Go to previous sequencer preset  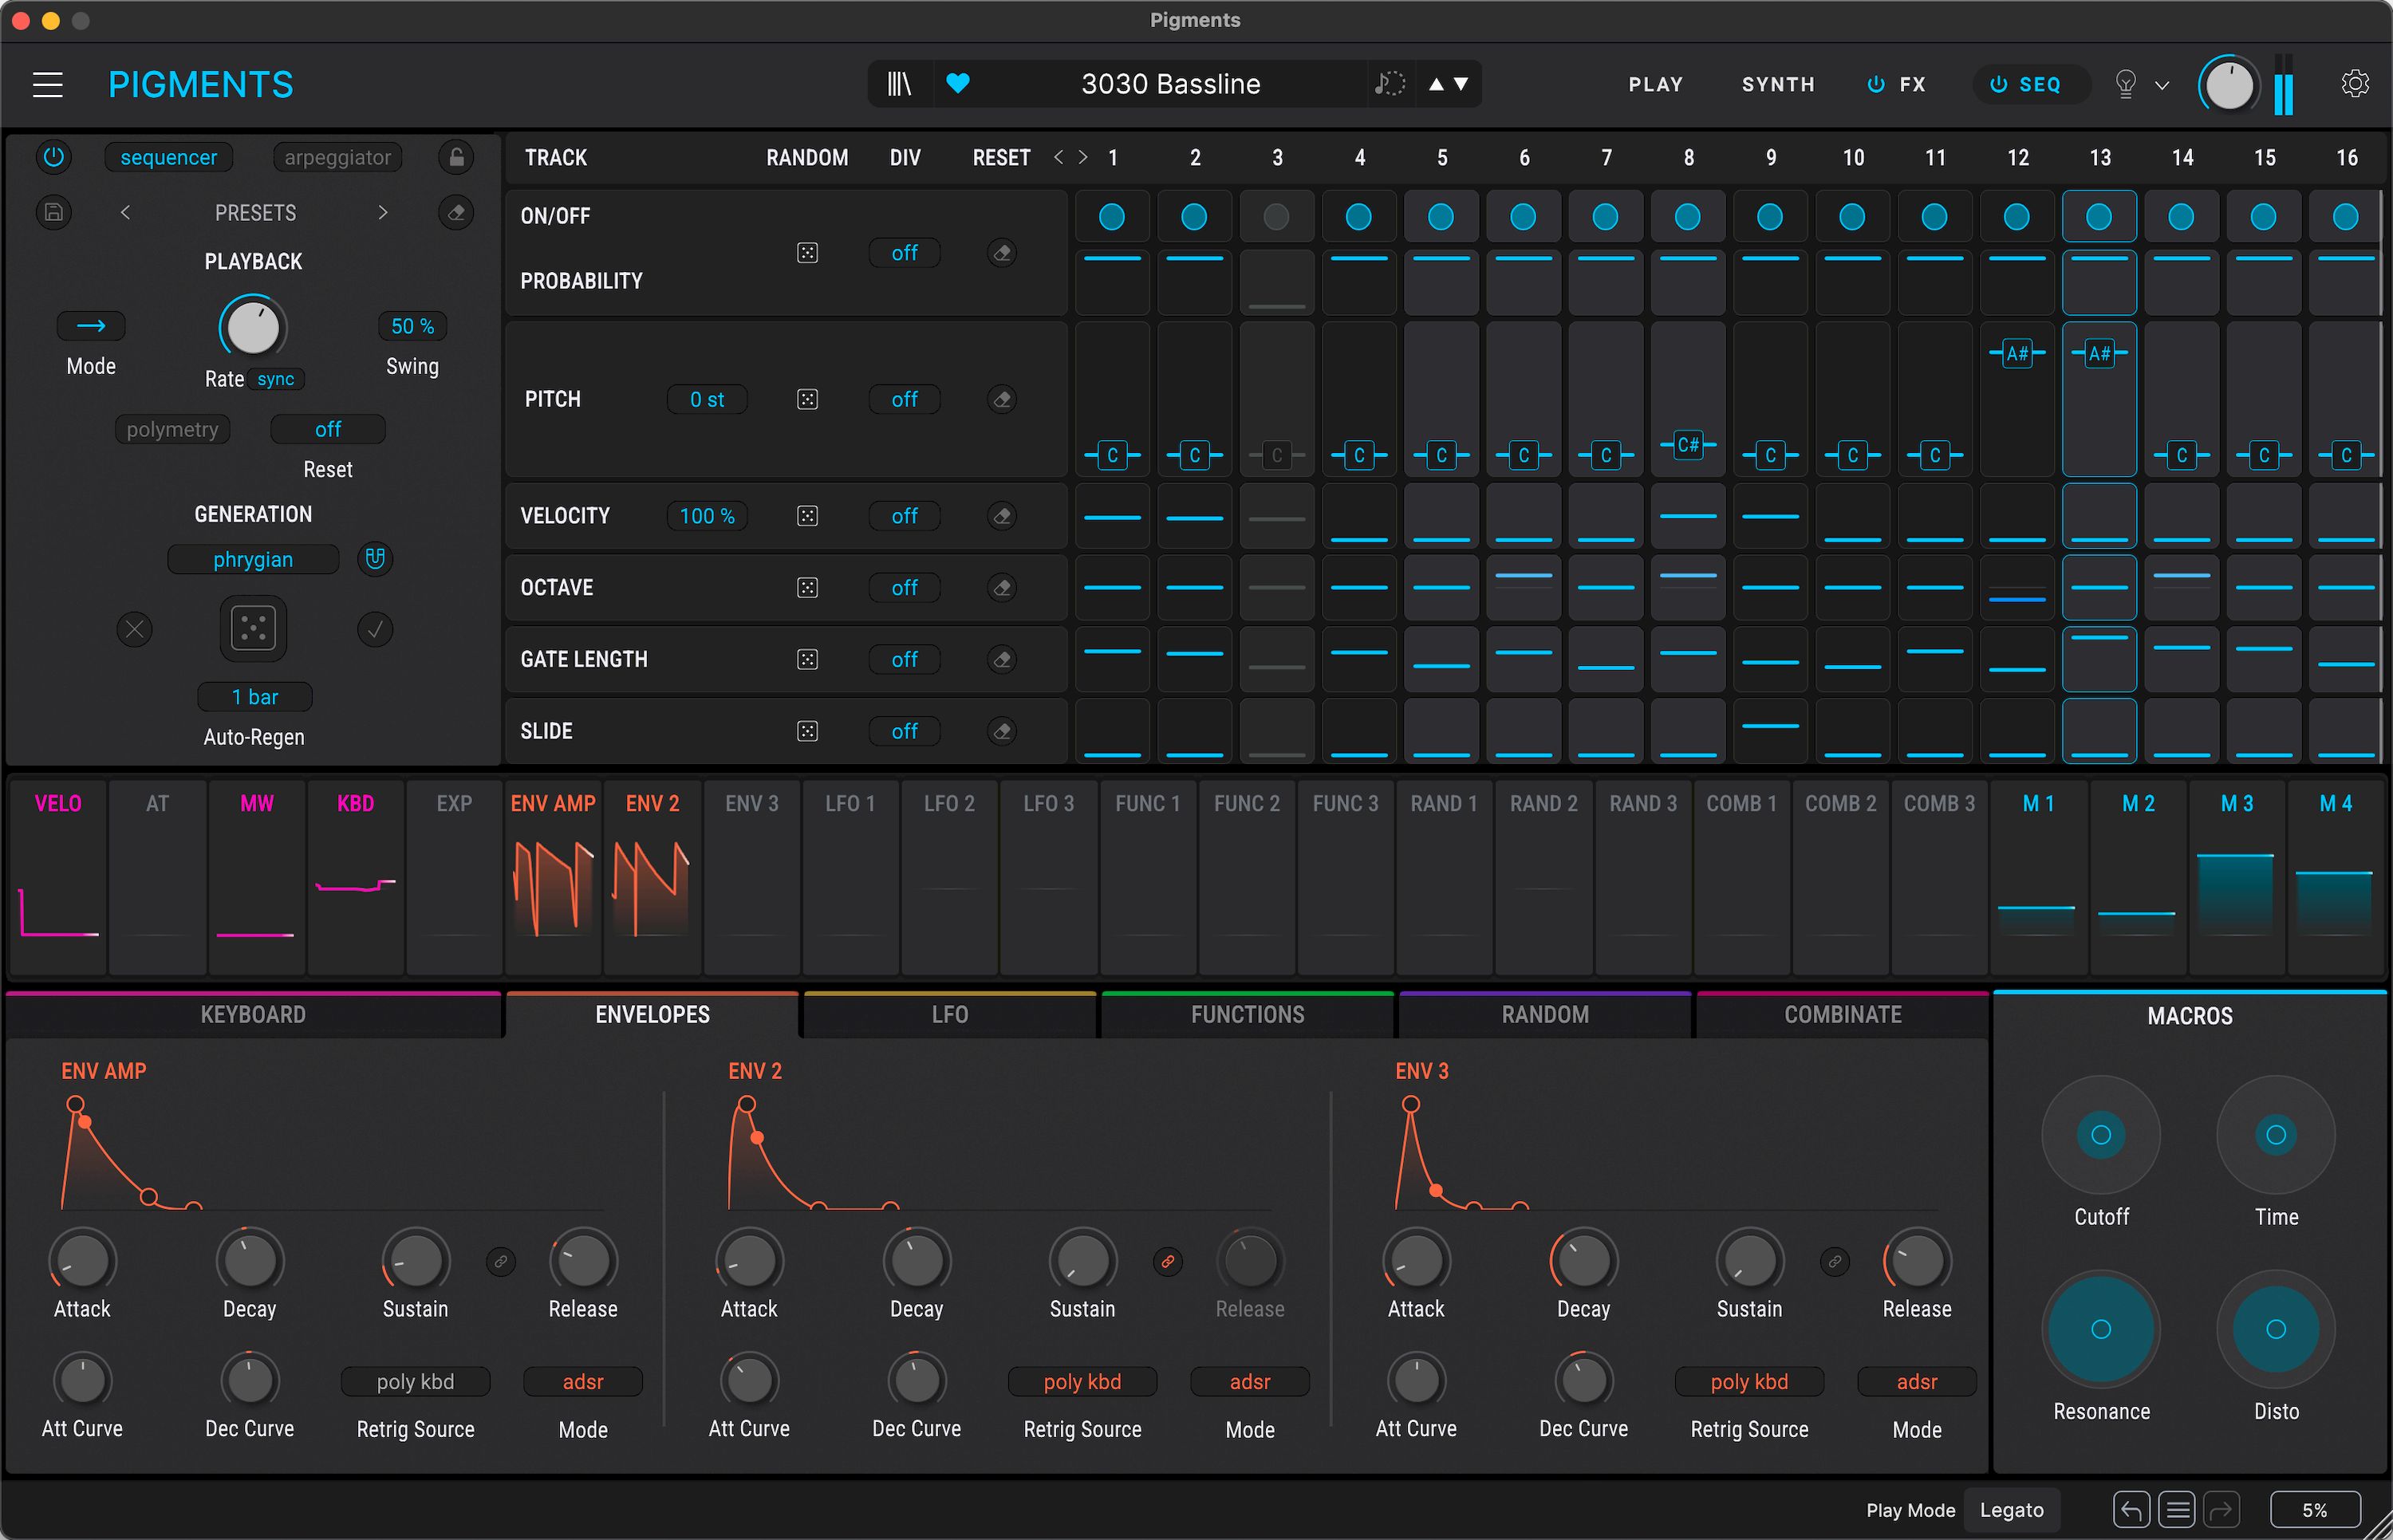click(x=125, y=212)
